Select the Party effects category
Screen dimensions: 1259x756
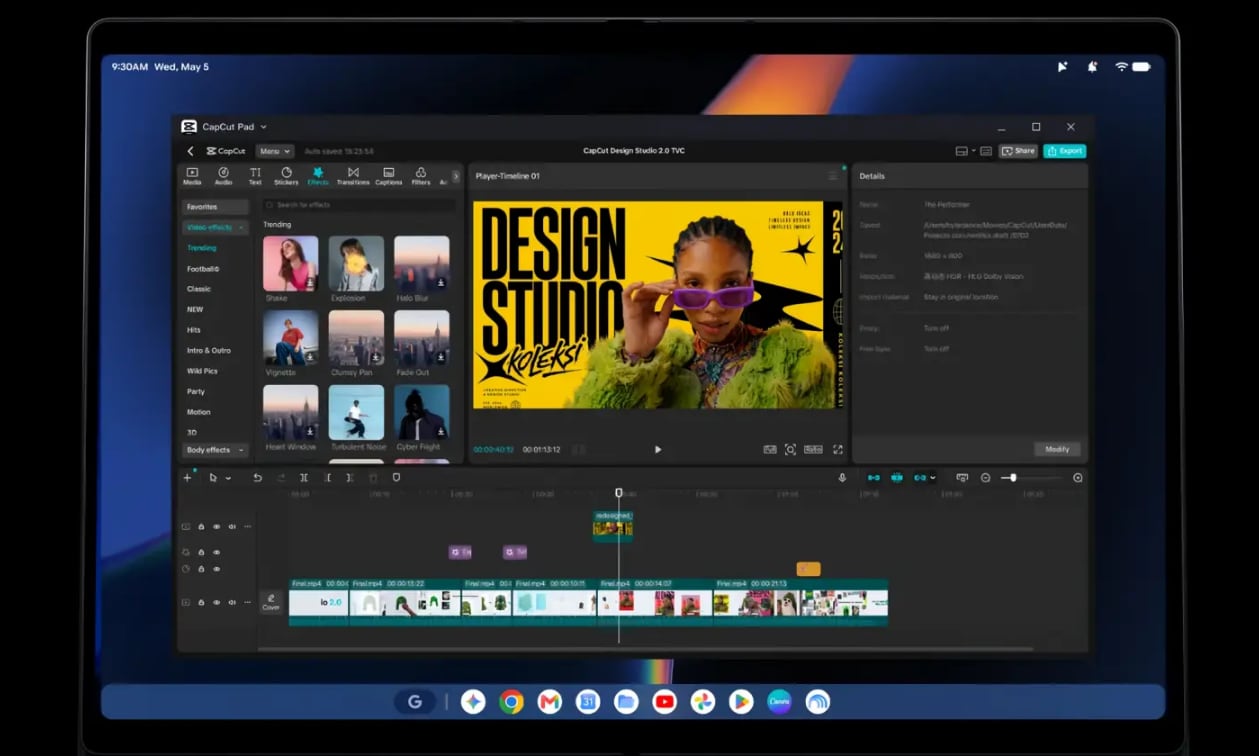point(196,391)
